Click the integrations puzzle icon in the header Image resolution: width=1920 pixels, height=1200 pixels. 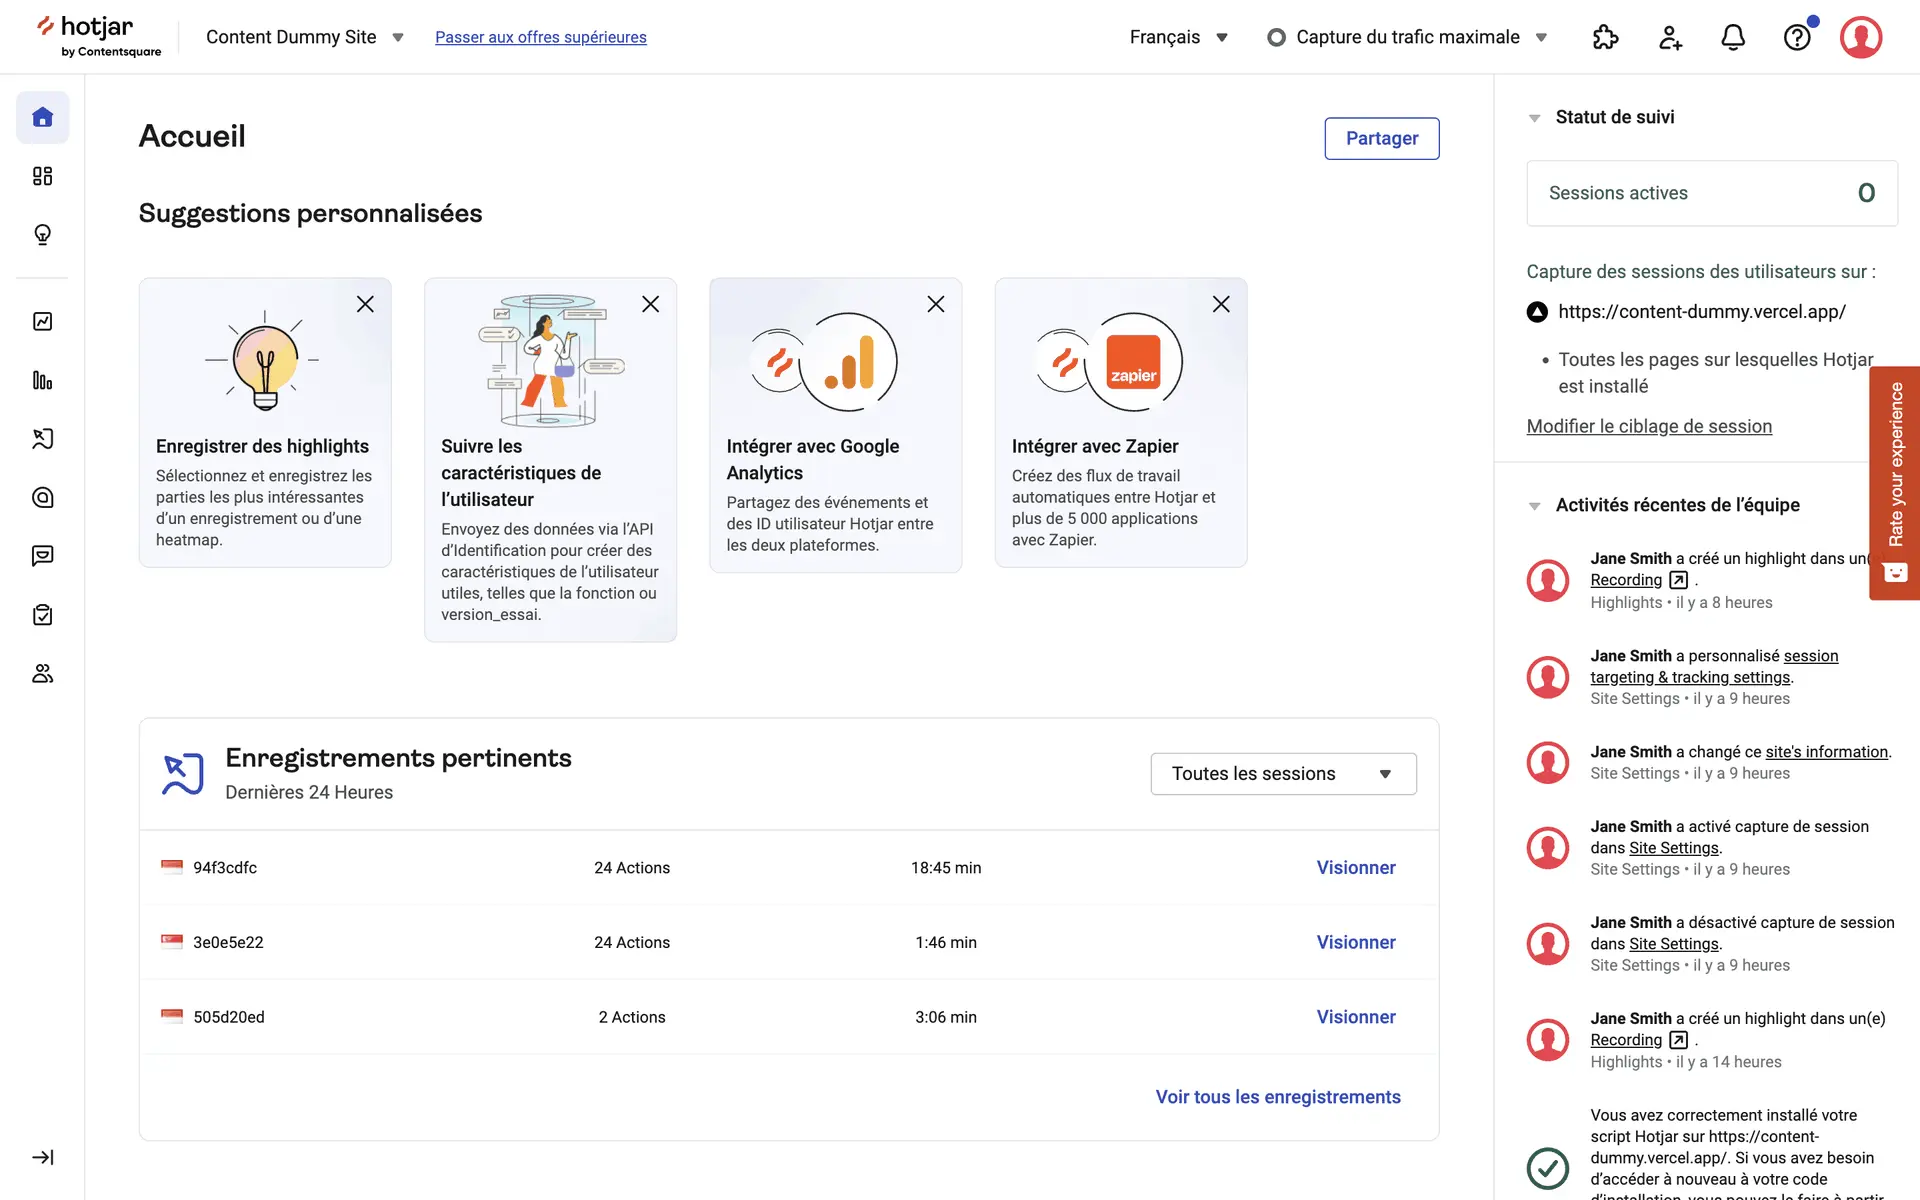click(1605, 37)
